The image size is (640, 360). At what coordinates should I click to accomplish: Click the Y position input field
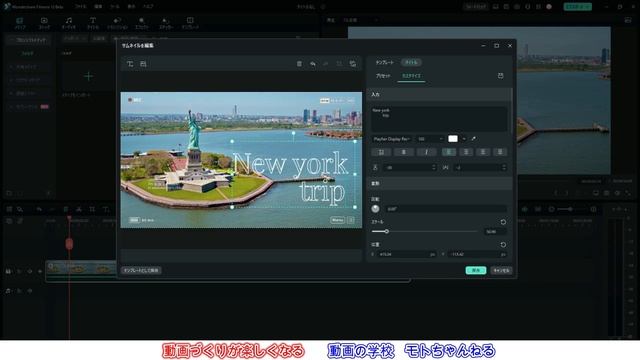pos(477,254)
